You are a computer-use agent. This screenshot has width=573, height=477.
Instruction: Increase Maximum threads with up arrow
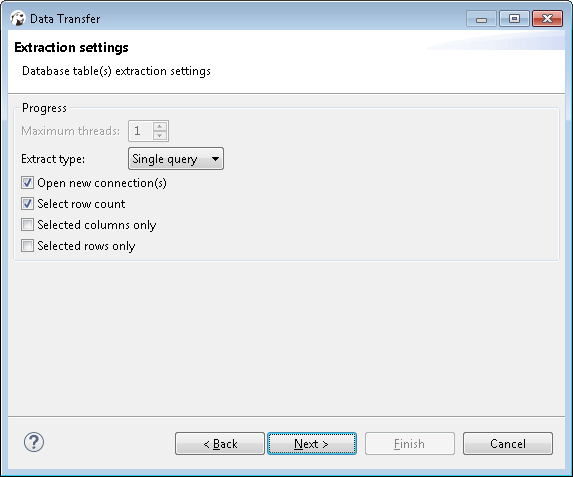pyautogui.click(x=160, y=126)
